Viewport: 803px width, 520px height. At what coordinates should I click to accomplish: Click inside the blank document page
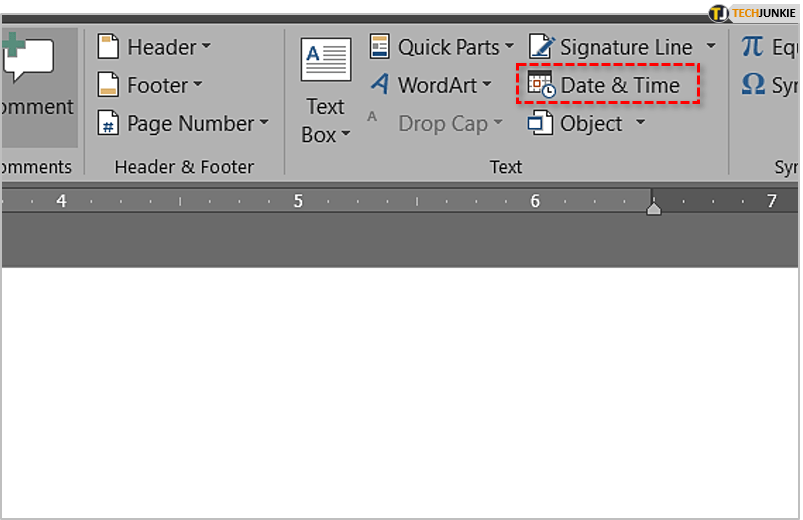coord(400,390)
